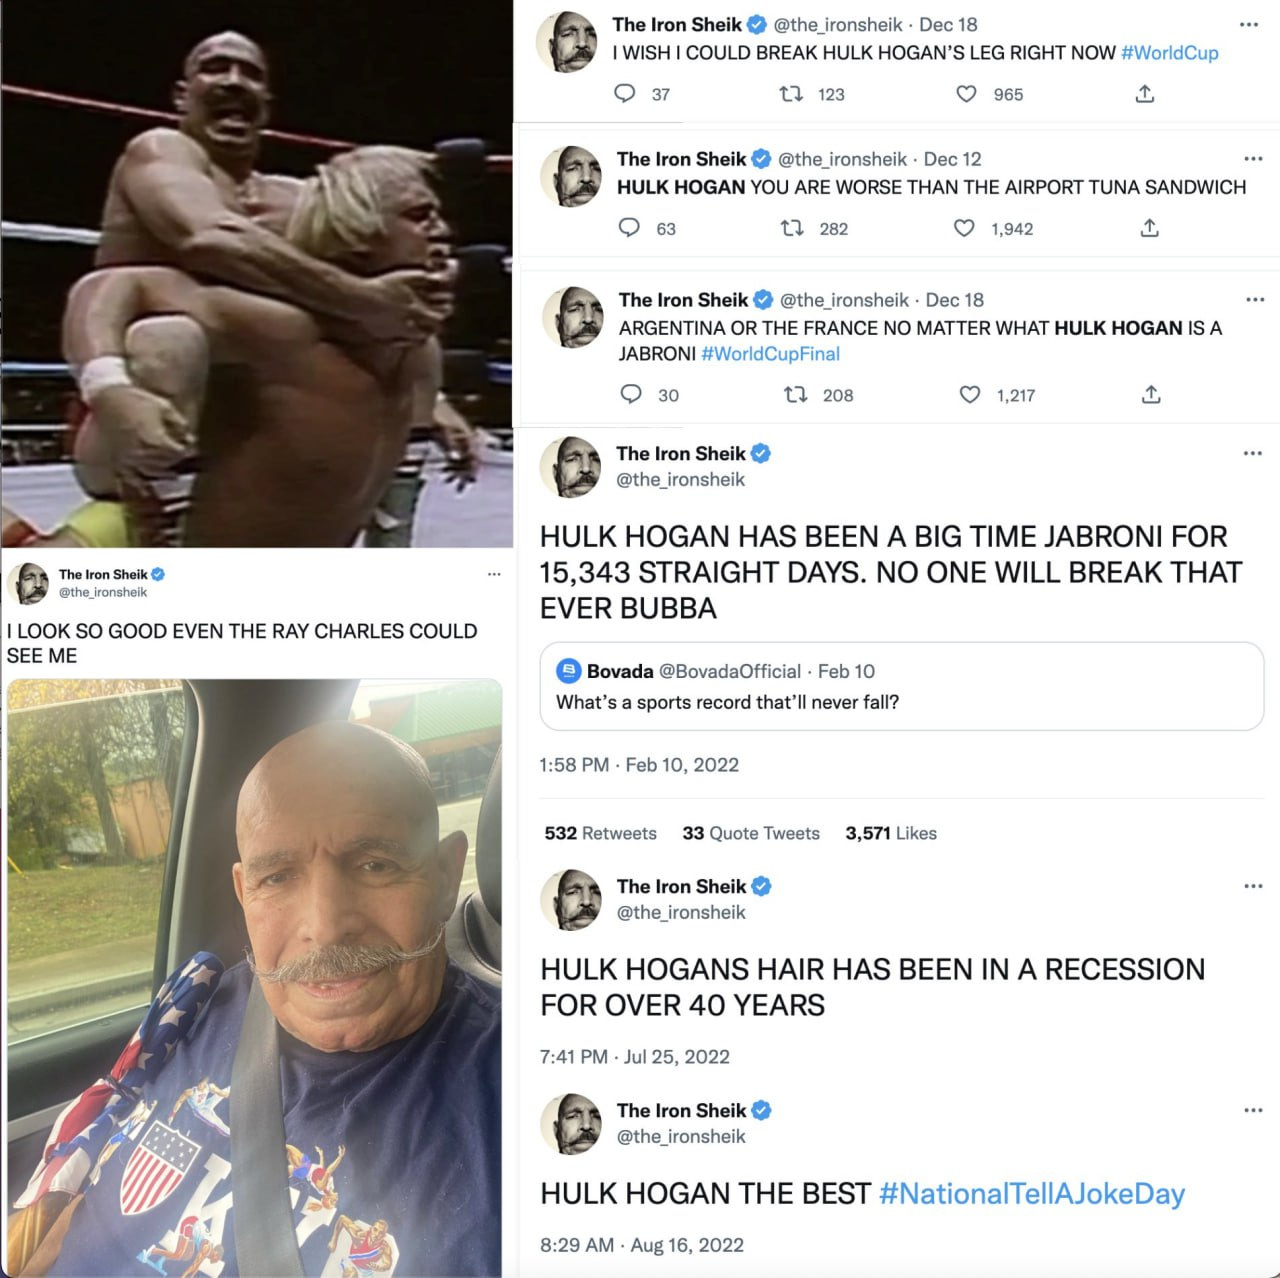The width and height of the screenshot is (1280, 1278).
Task: Share the airport tuna sandwich tweet
Action: click(x=1150, y=228)
